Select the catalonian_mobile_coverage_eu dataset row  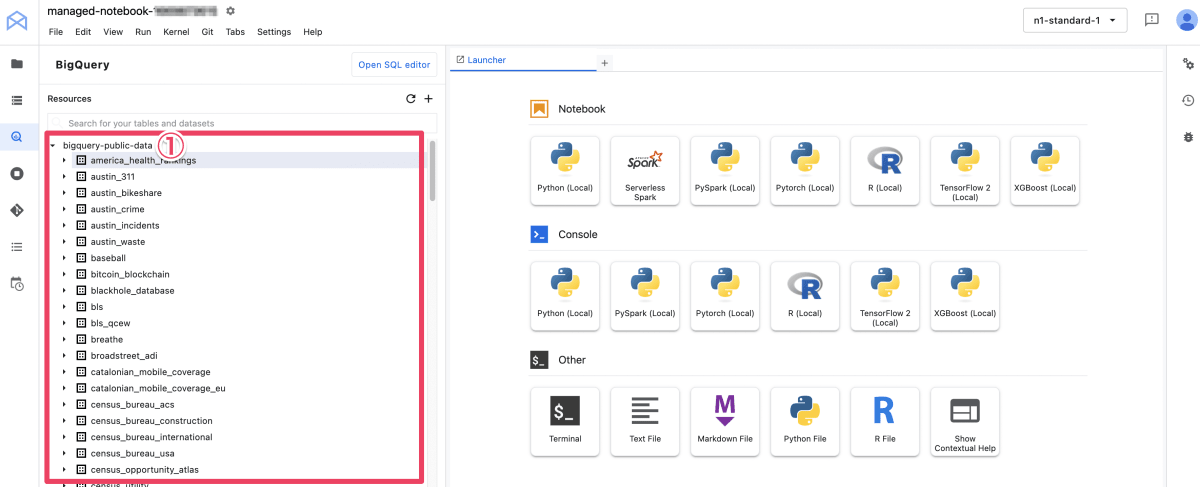pos(236,388)
